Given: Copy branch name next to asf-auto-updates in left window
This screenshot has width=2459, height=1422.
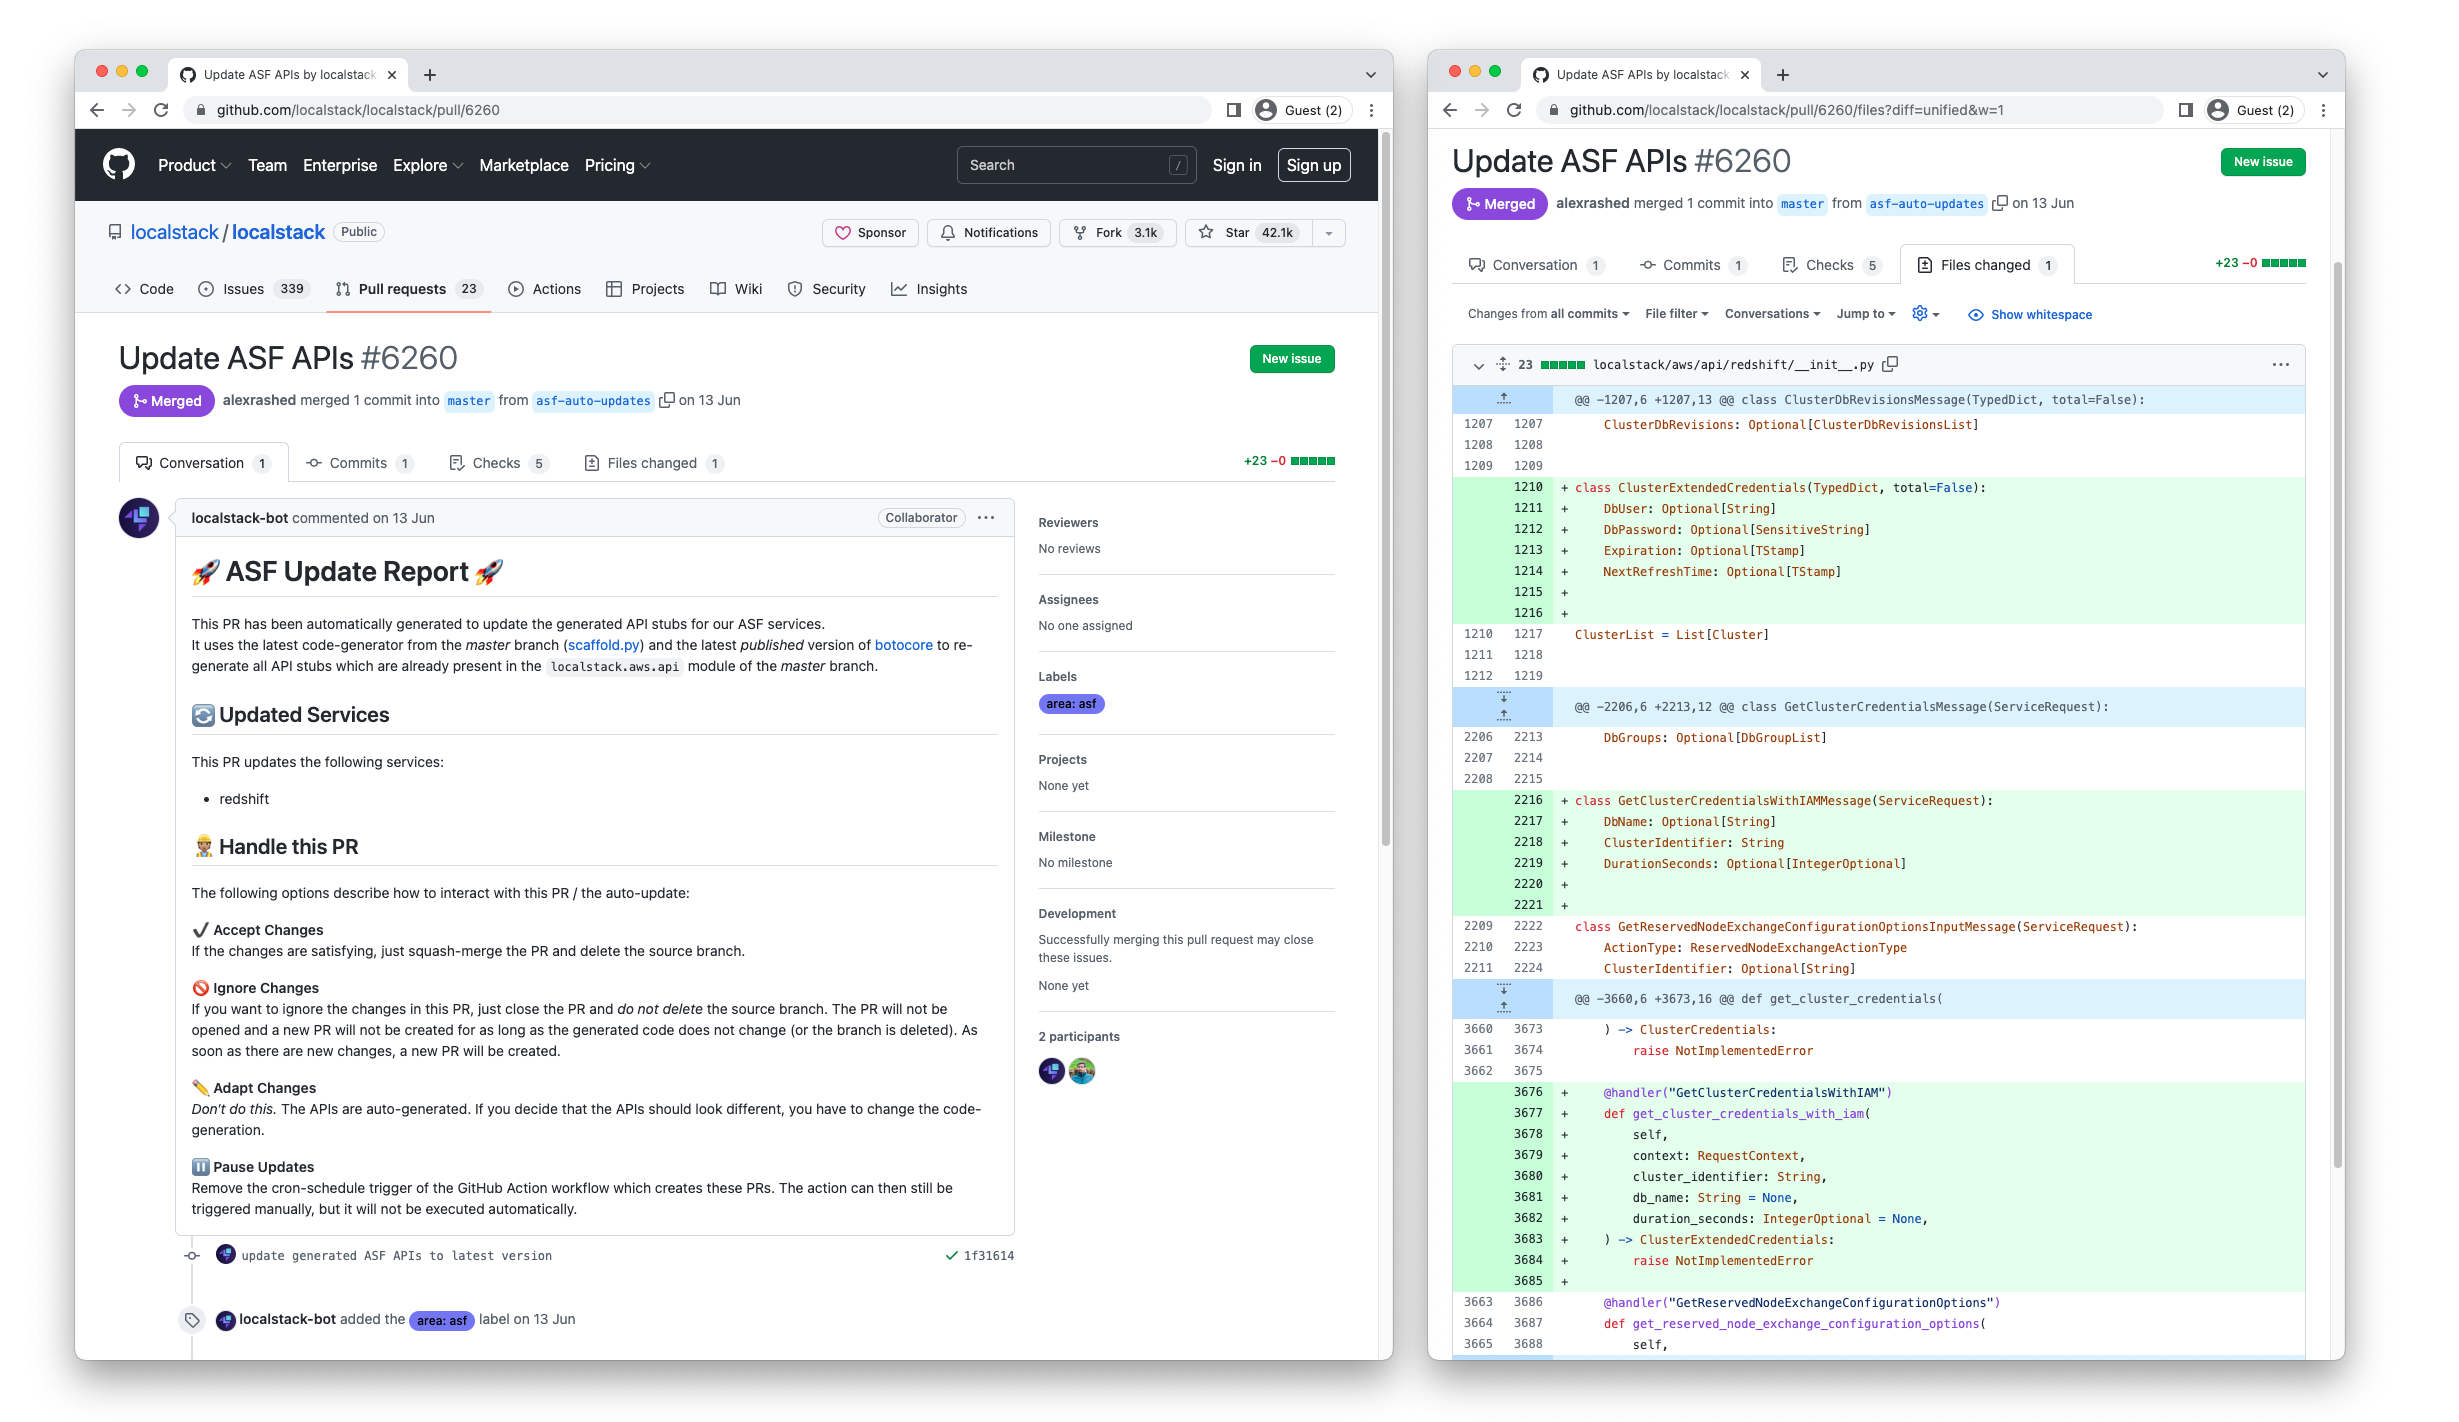Looking at the screenshot, I should [667, 400].
